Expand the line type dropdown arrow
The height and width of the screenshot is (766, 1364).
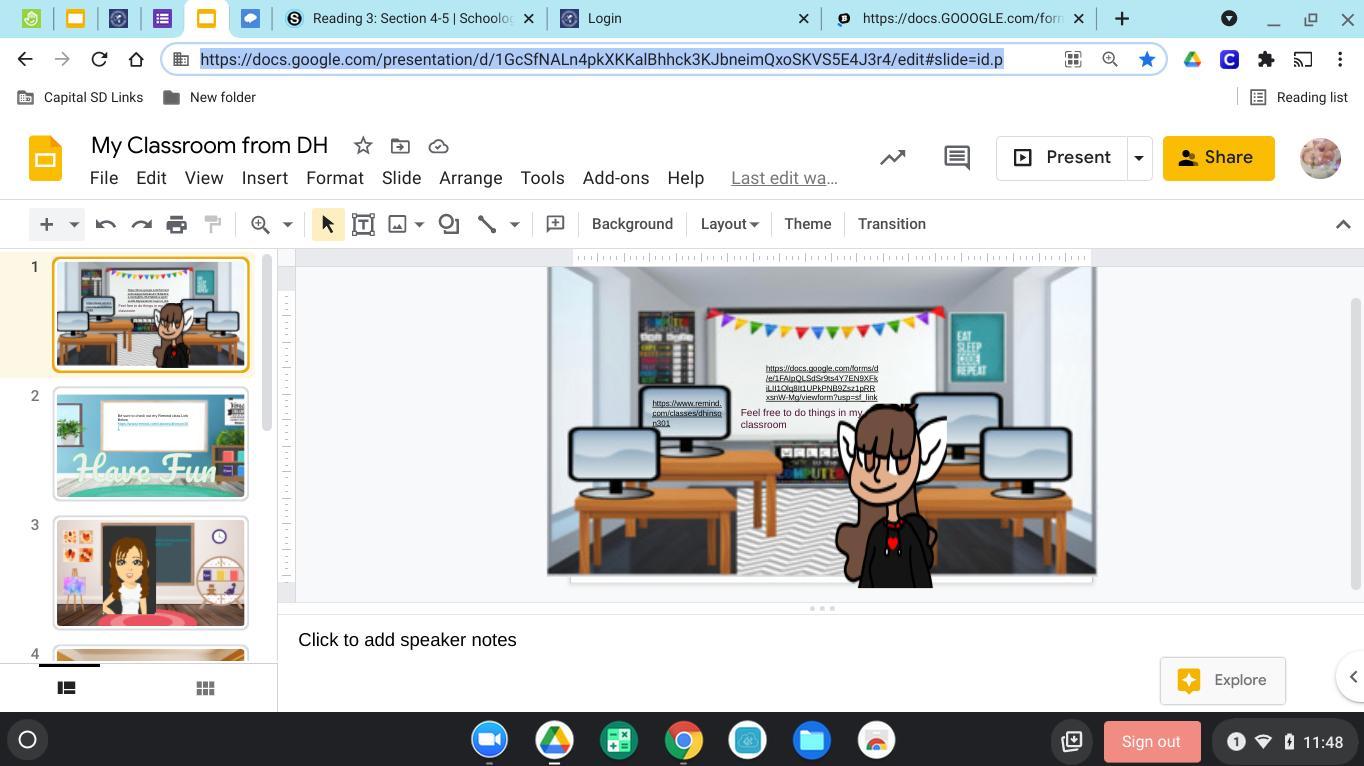514,224
